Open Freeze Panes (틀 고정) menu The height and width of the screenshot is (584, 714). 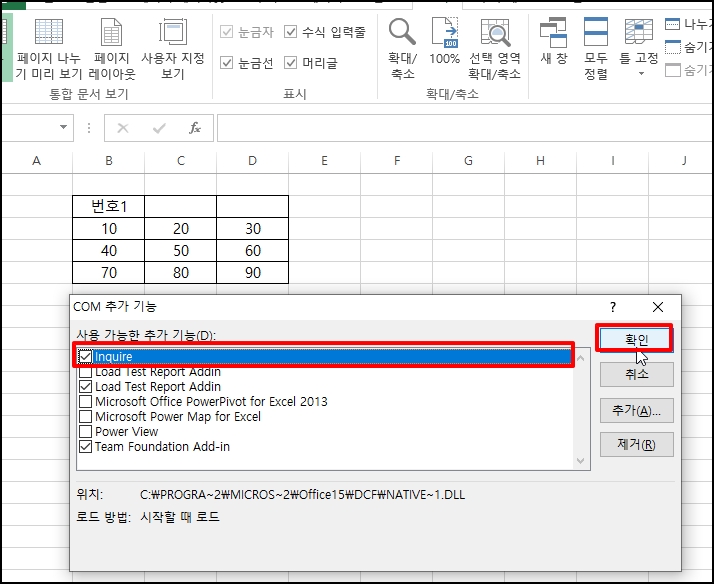coord(638,47)
